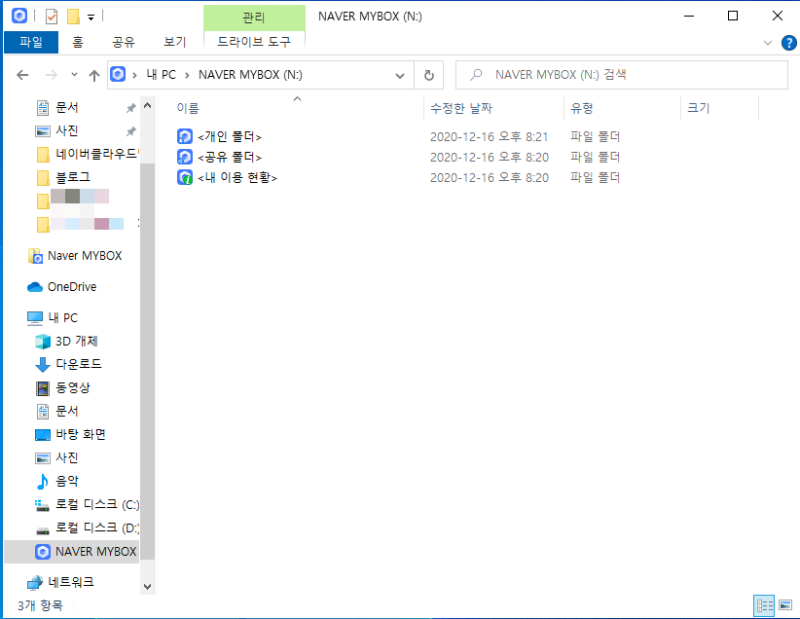
Task: Click the up-one-level folder arrow
Action: click(x=94, y=74)
